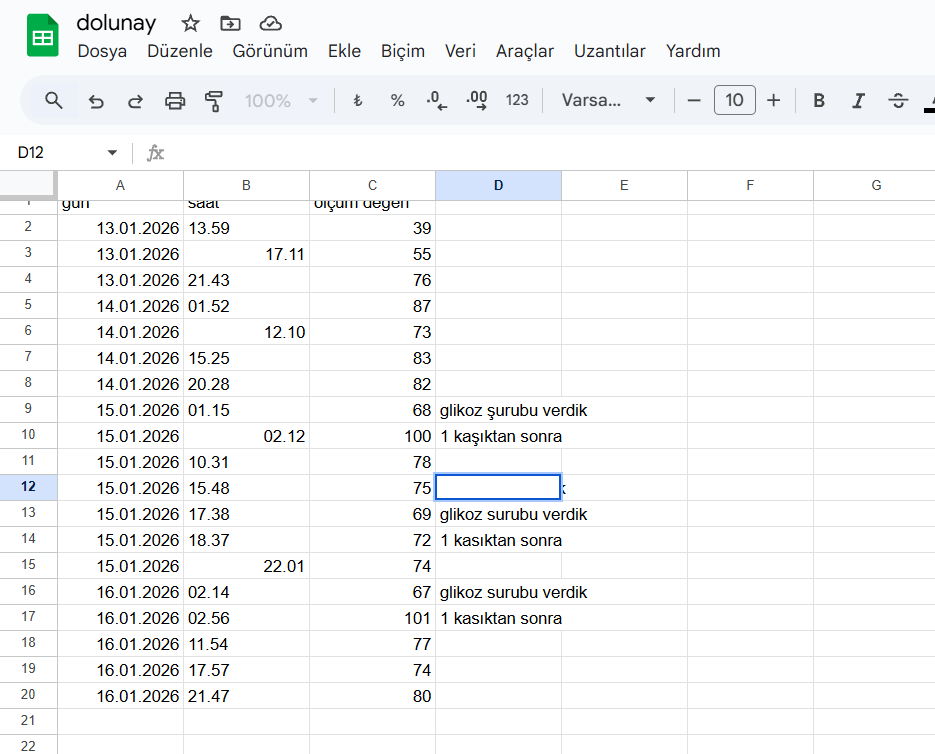Image resolution: width=935 pixels, height=754 pixels.
Task: Select time cell 22.01 in row 15
Action: tap(246, 566)
